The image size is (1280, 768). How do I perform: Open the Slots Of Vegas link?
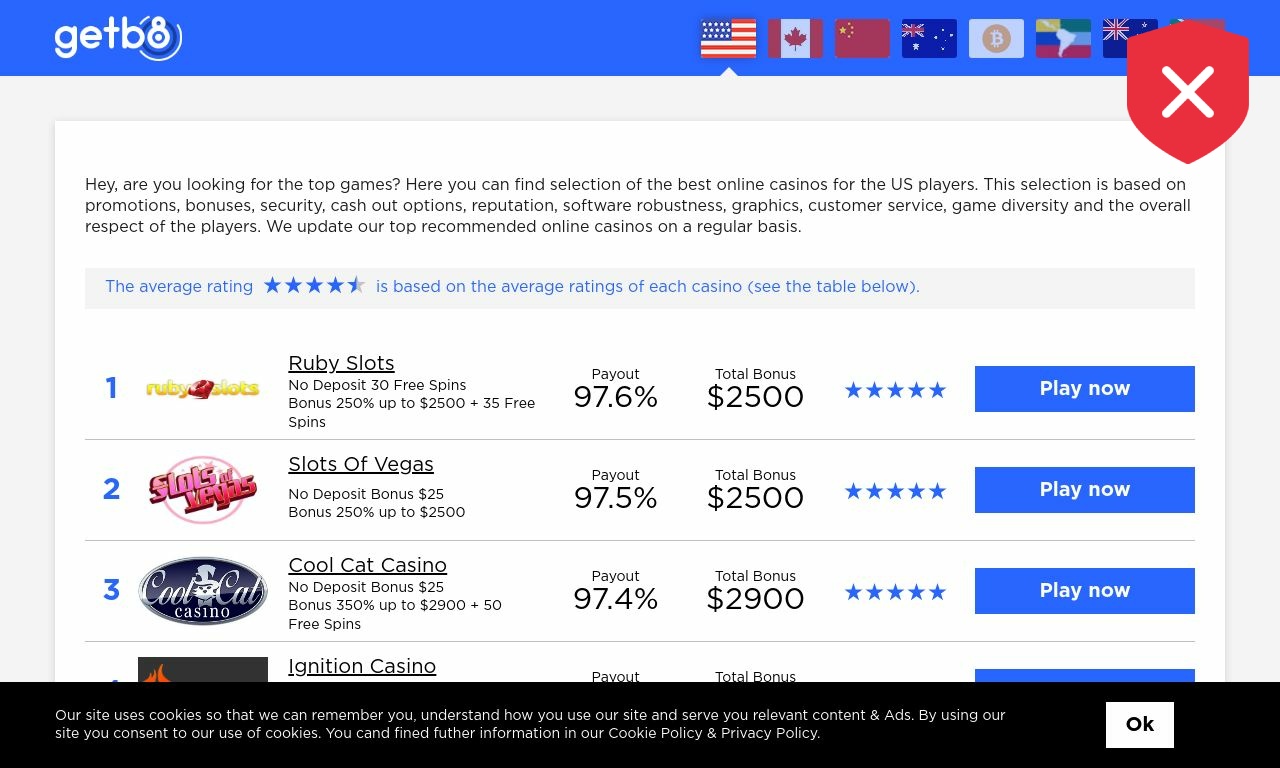tap(361, 464)
